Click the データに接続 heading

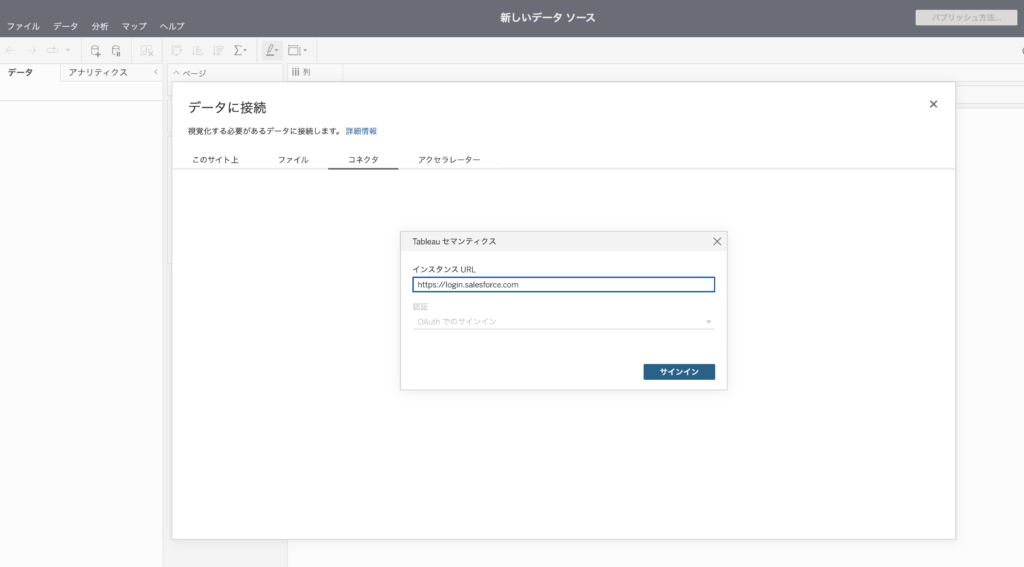point(227,107)
